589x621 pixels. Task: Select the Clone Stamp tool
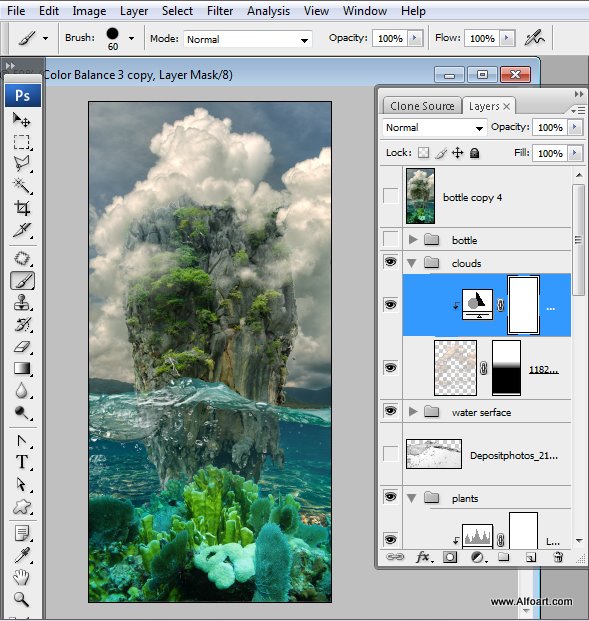click(x=22, y=303)
